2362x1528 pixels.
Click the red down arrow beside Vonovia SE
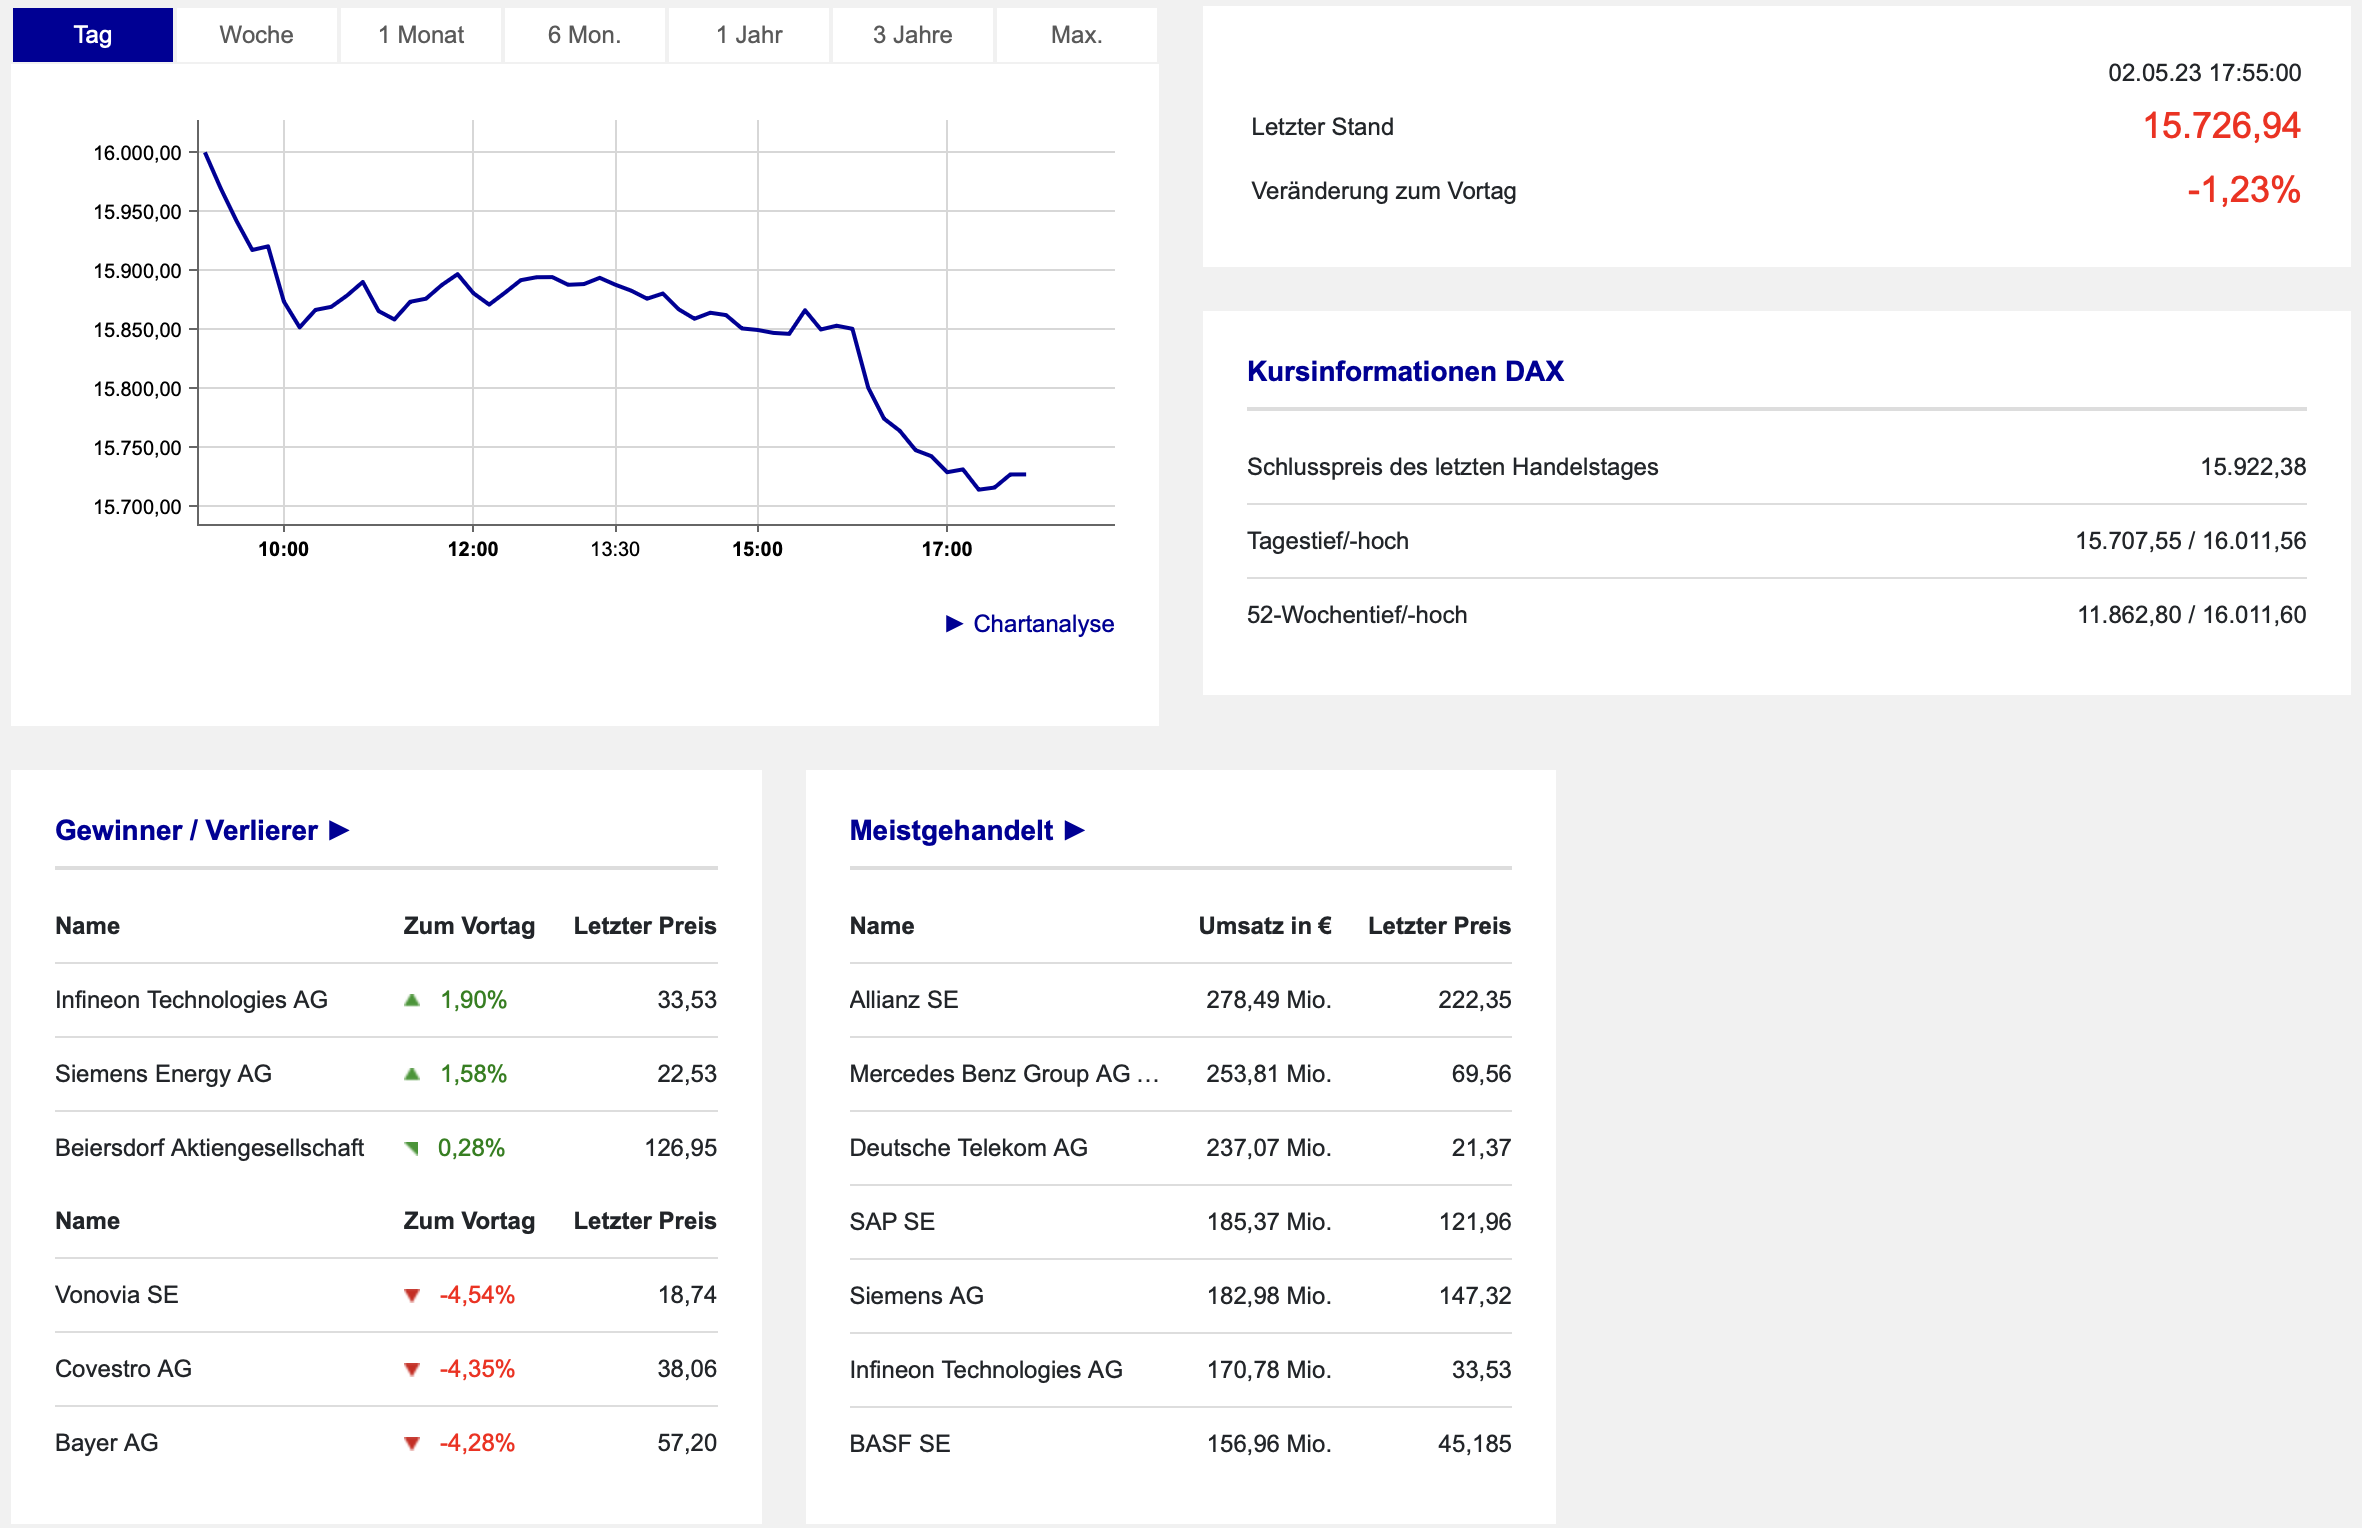pos(412,1296)
